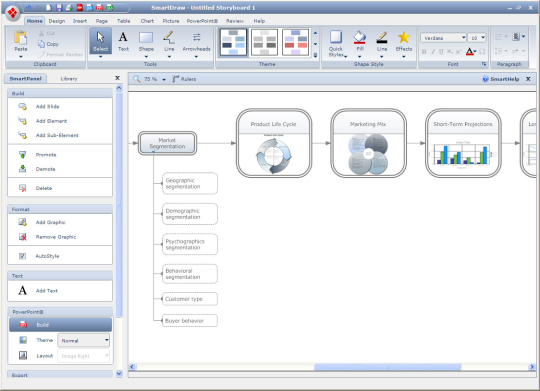Viewport: 540px width, 391px height.
Task: Pick the Line tool in Tools group
Action: [x=169, y=42]
